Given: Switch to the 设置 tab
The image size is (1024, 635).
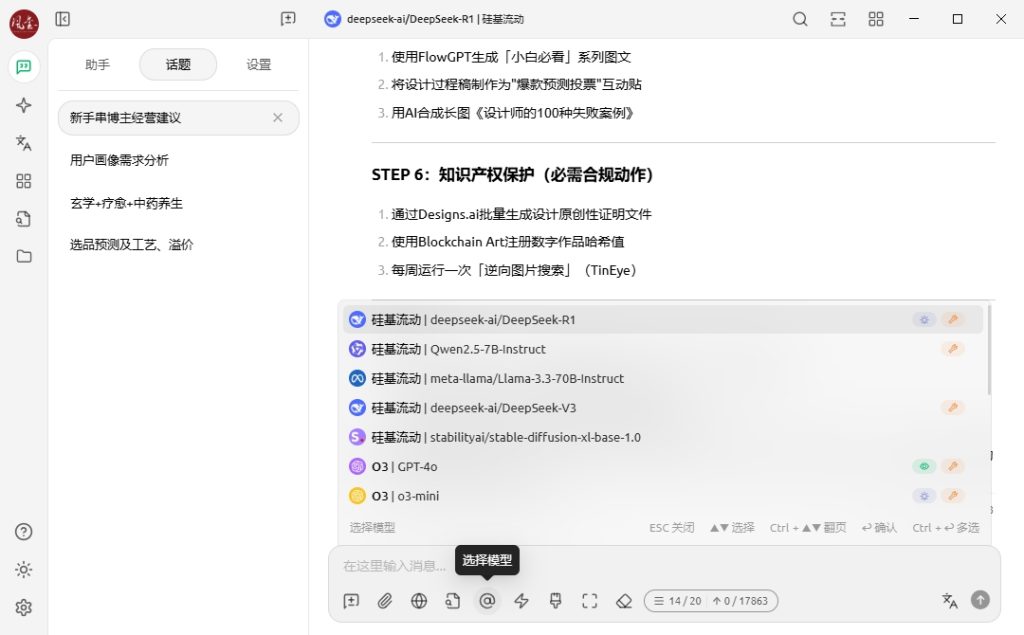Looking at the screenshot, I should 258,64.
